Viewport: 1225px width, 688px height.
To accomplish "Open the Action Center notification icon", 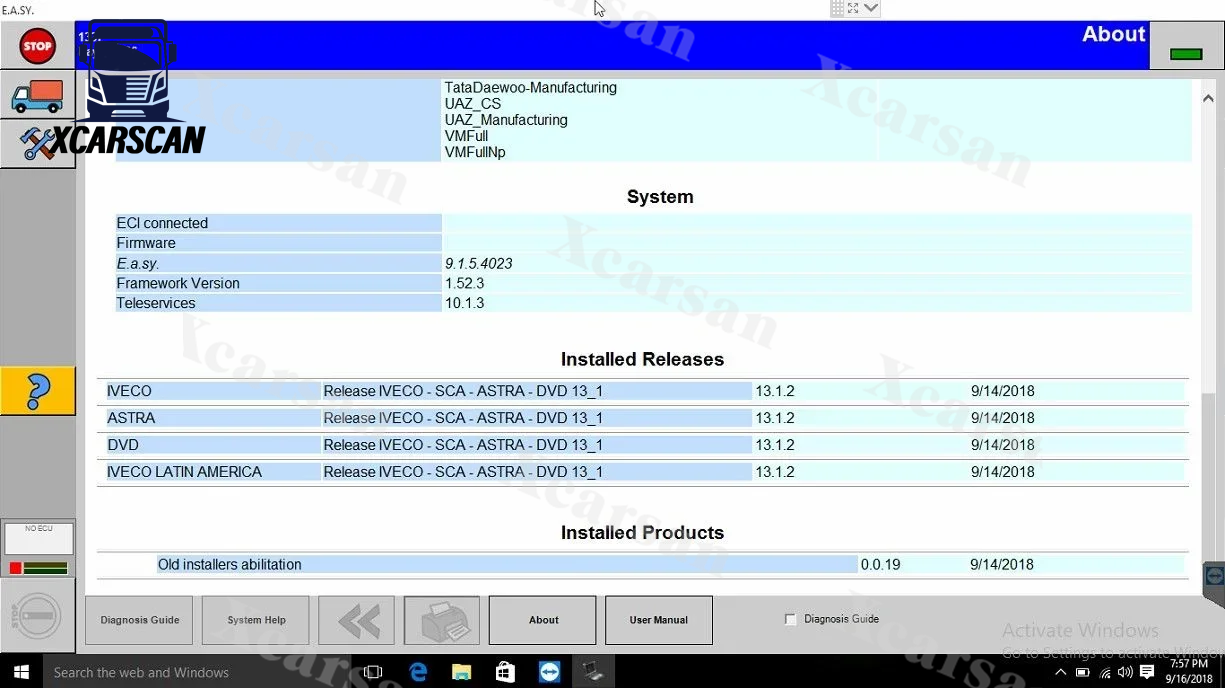I will (x=1147, y=673).
